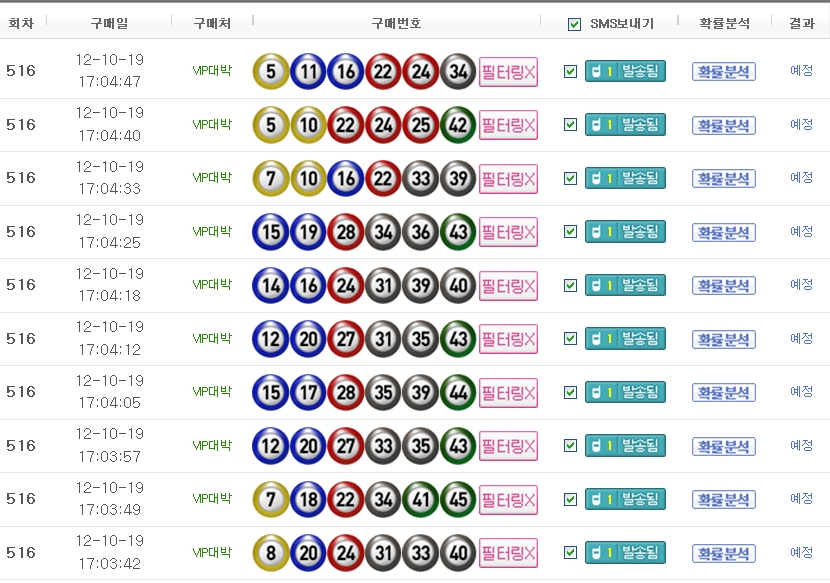Toggle the SMS checkbox for the 17:03:42 row
The width and height of the screenshot is (830, 583).
570,552
